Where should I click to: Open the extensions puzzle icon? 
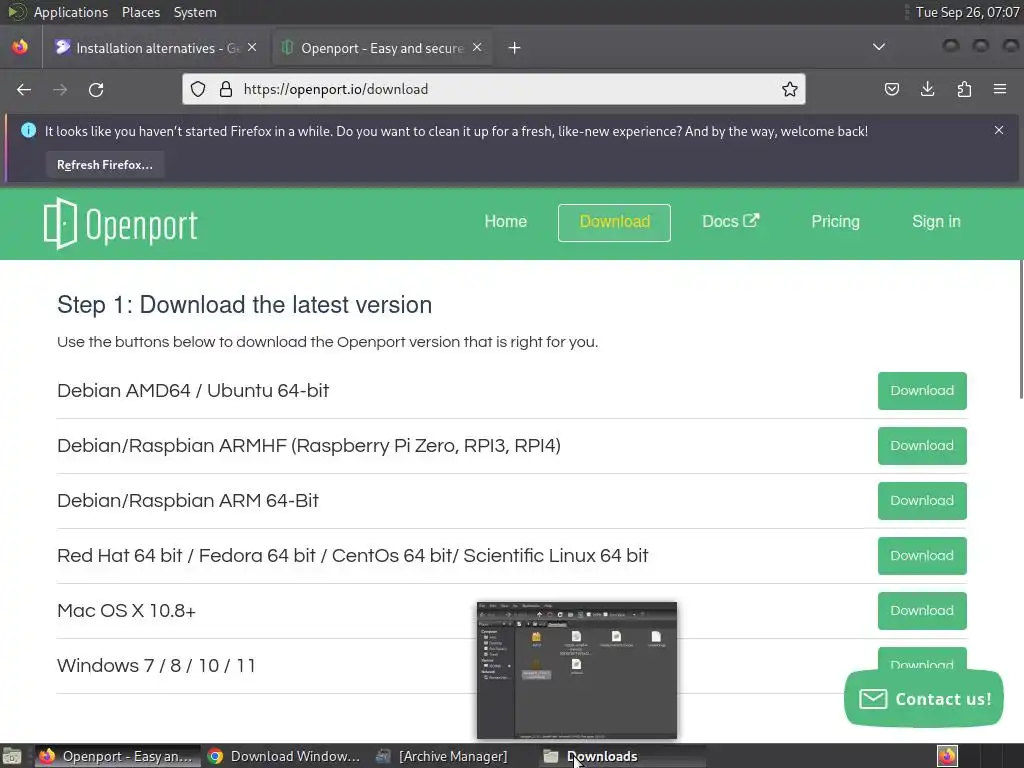pyautogui.click(x=964, y=89)
